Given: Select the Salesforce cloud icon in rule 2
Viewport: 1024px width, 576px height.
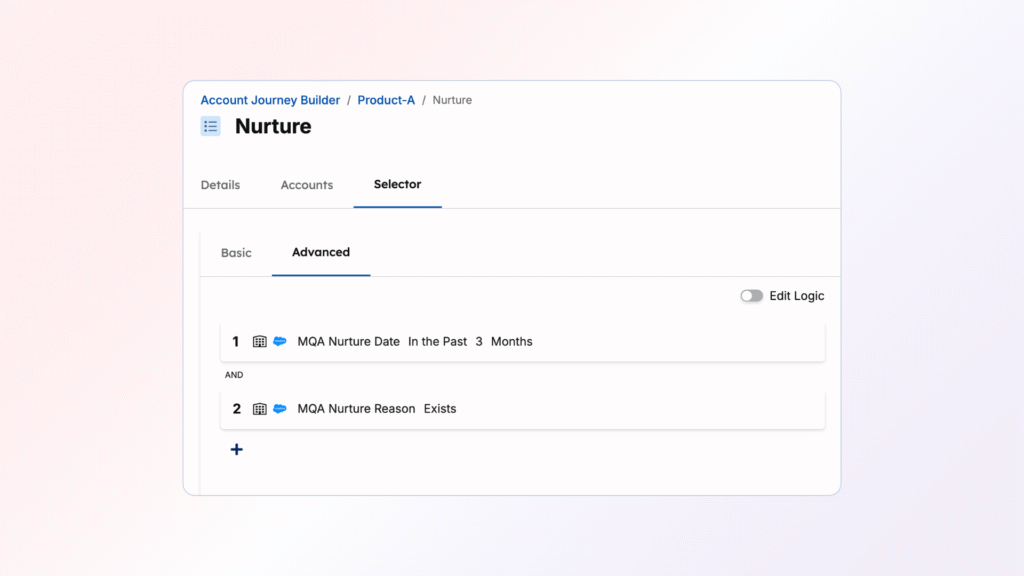Looking at the screenshot, I should (279, 408).
